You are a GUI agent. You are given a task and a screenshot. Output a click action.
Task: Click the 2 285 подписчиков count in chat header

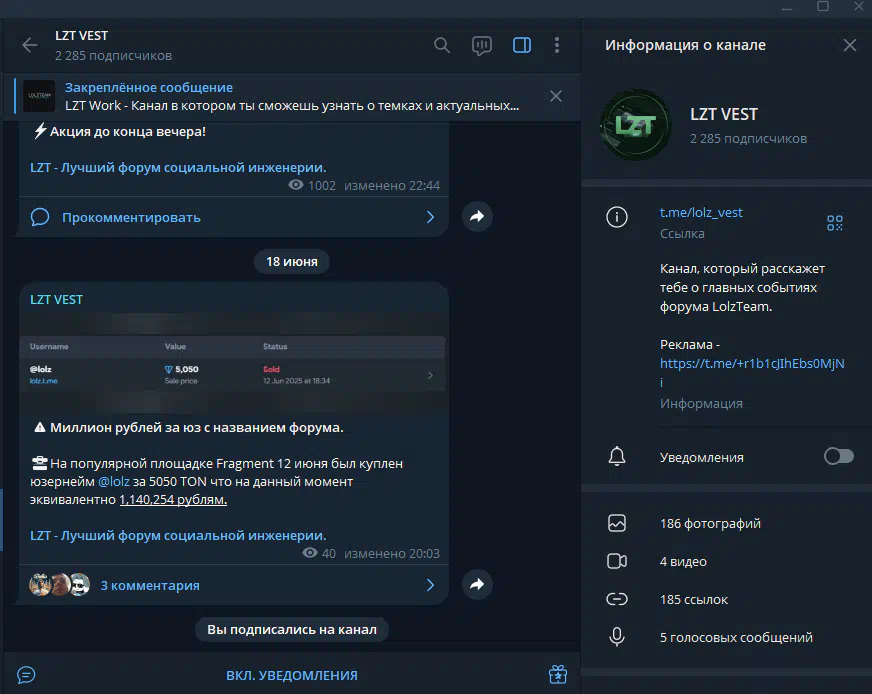tap(113, 56)
